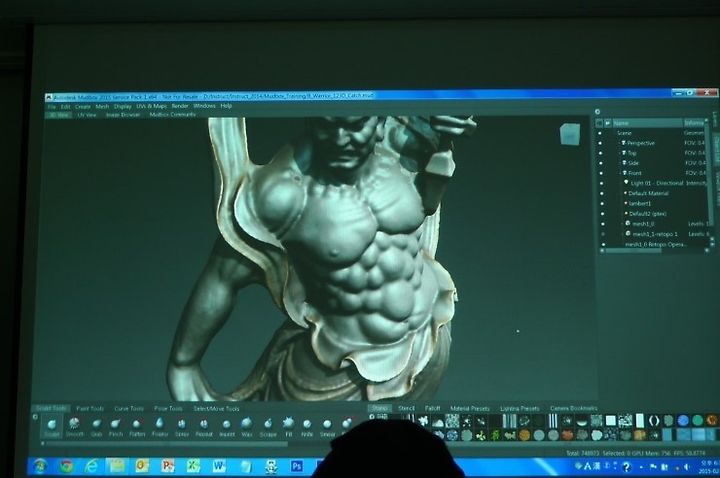Pick the blue circle stamp
The width and height of the screenshot is (720, 478).
(x=683, y=420)
